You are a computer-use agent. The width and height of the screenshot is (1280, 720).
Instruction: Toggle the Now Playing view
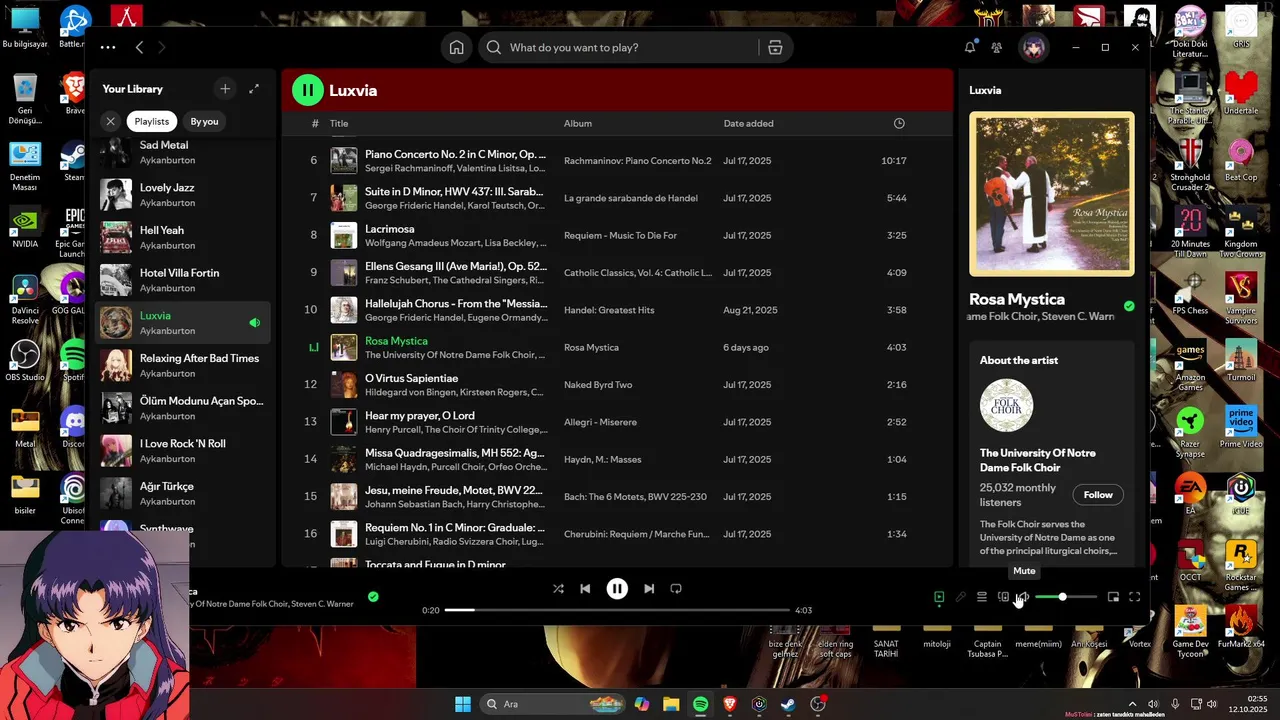[939, 597]
